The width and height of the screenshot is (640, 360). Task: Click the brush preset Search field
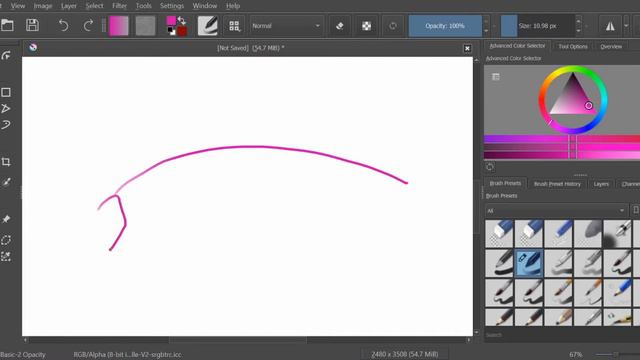point(562,335)
